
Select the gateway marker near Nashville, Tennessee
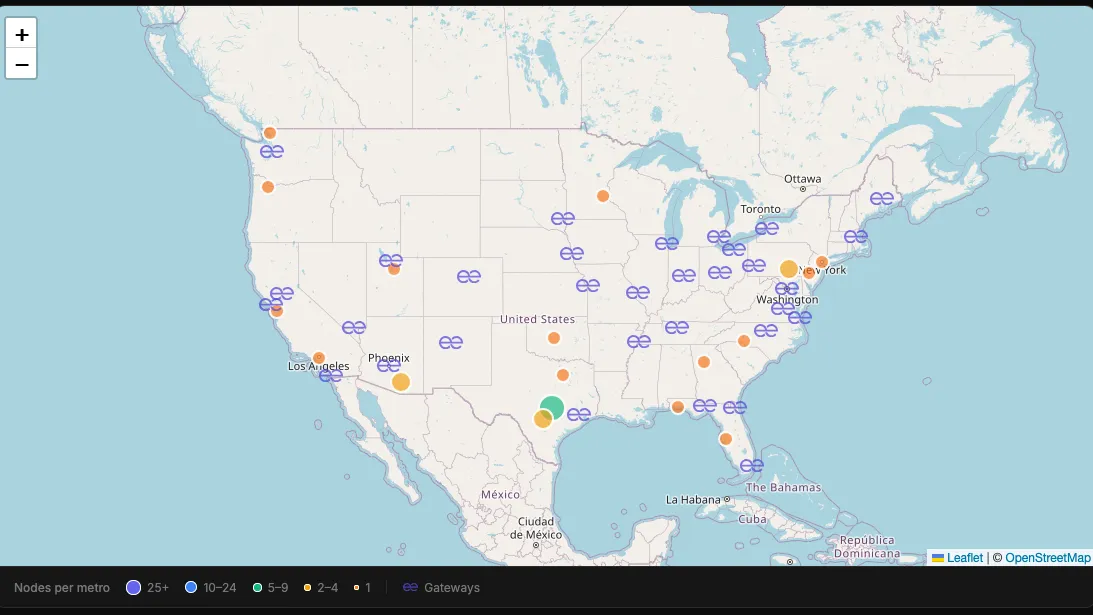pos(676,327)
